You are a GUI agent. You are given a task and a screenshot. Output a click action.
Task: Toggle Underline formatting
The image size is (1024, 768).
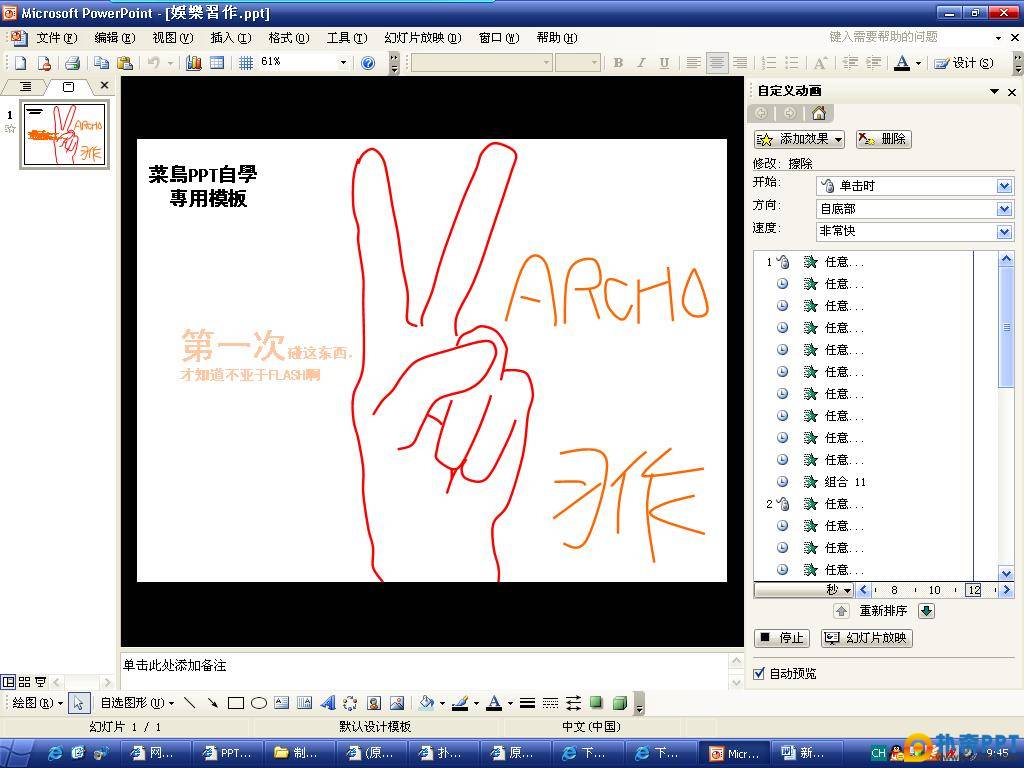click(x=664, y=63)
